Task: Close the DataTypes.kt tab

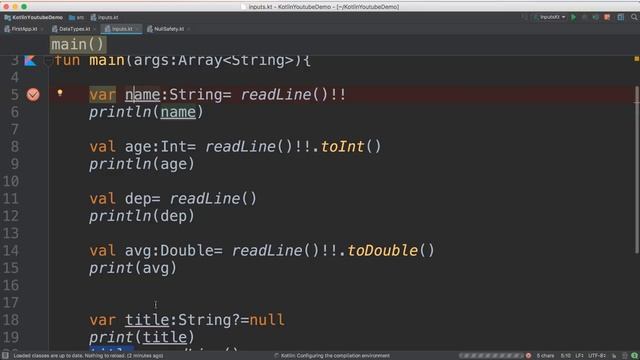Action: tap(95, 29)
